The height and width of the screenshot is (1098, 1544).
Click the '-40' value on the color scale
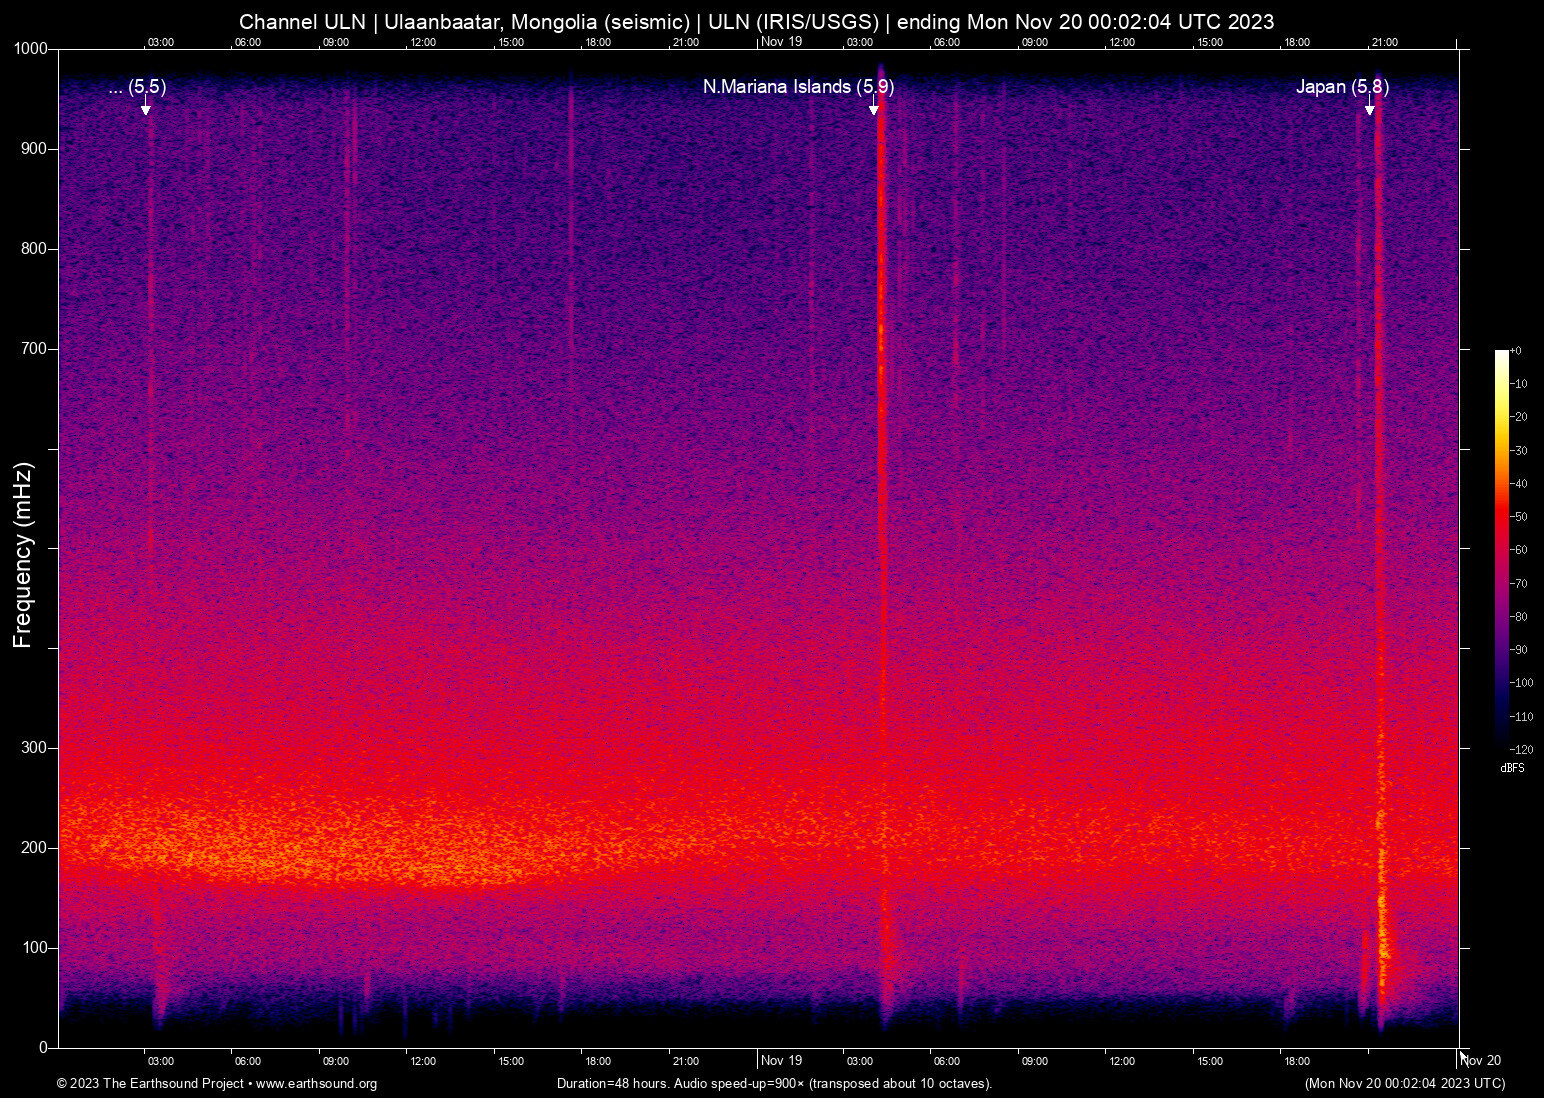click(1519, 484)
